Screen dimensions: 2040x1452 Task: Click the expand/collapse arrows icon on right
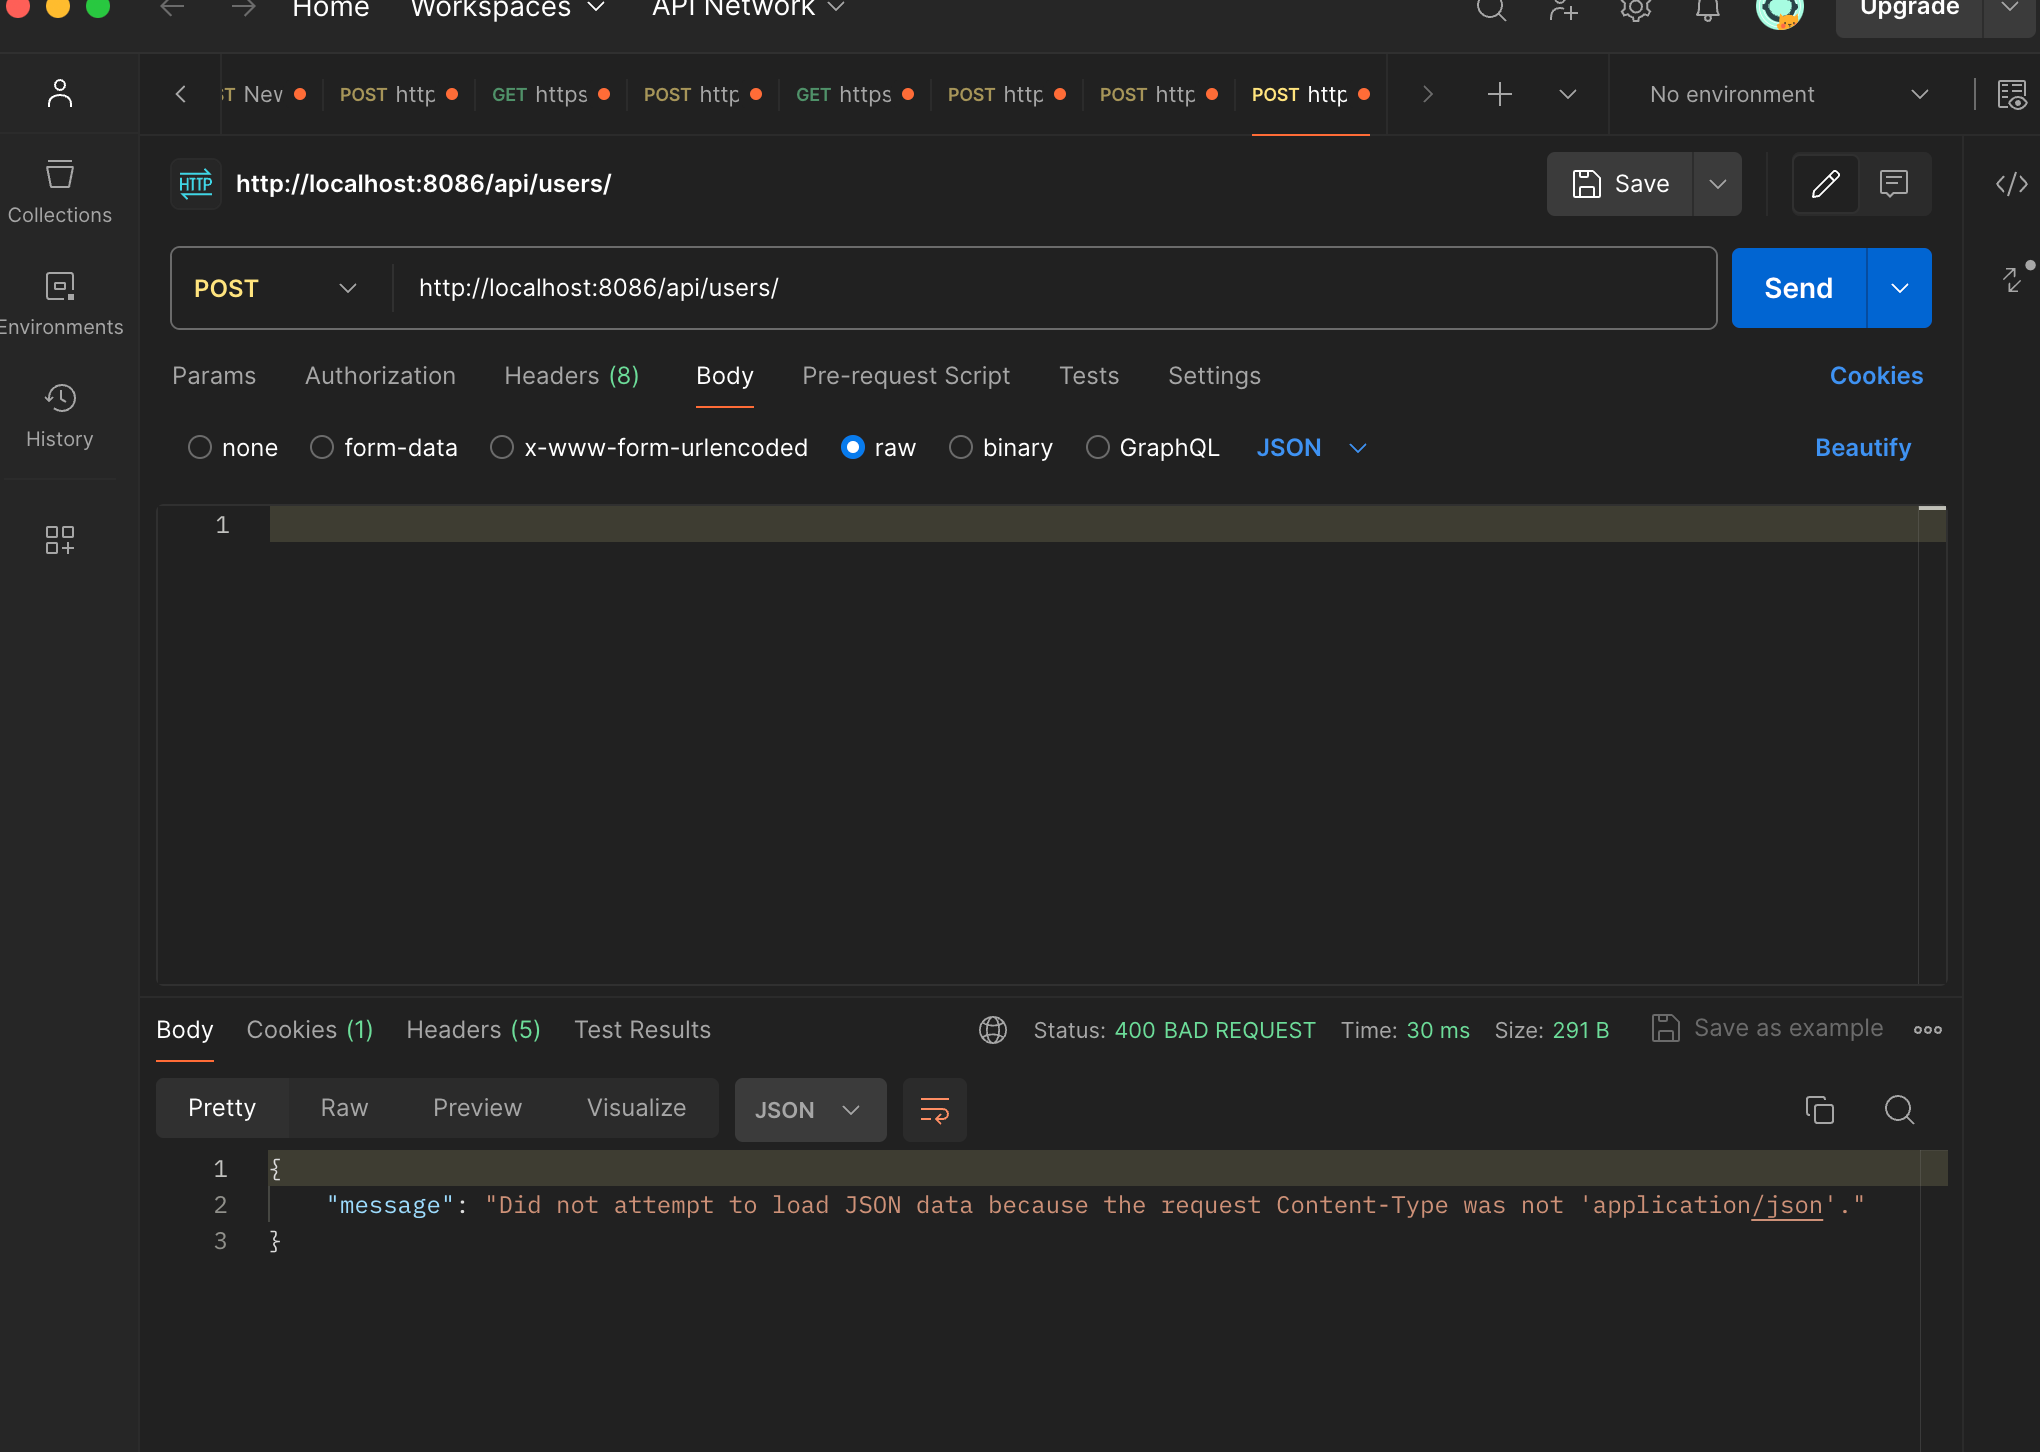click(x=2015, y=279)
